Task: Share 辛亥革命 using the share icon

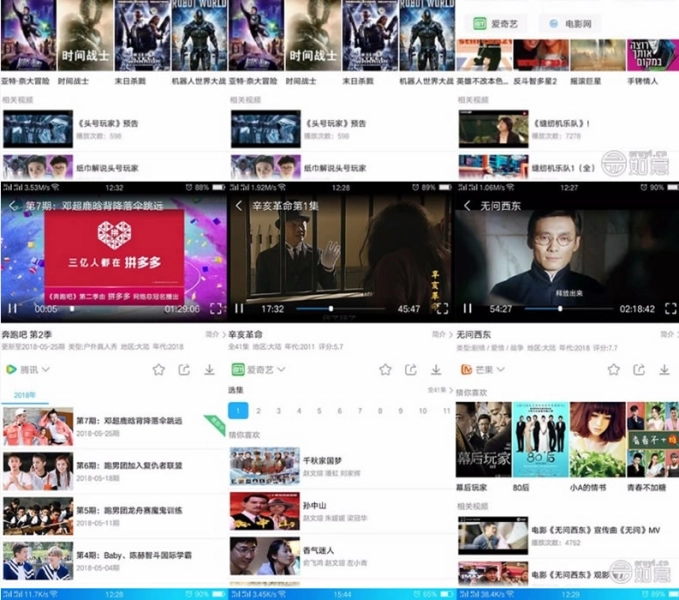Action: pyautogui.click(x=411, y=370)
